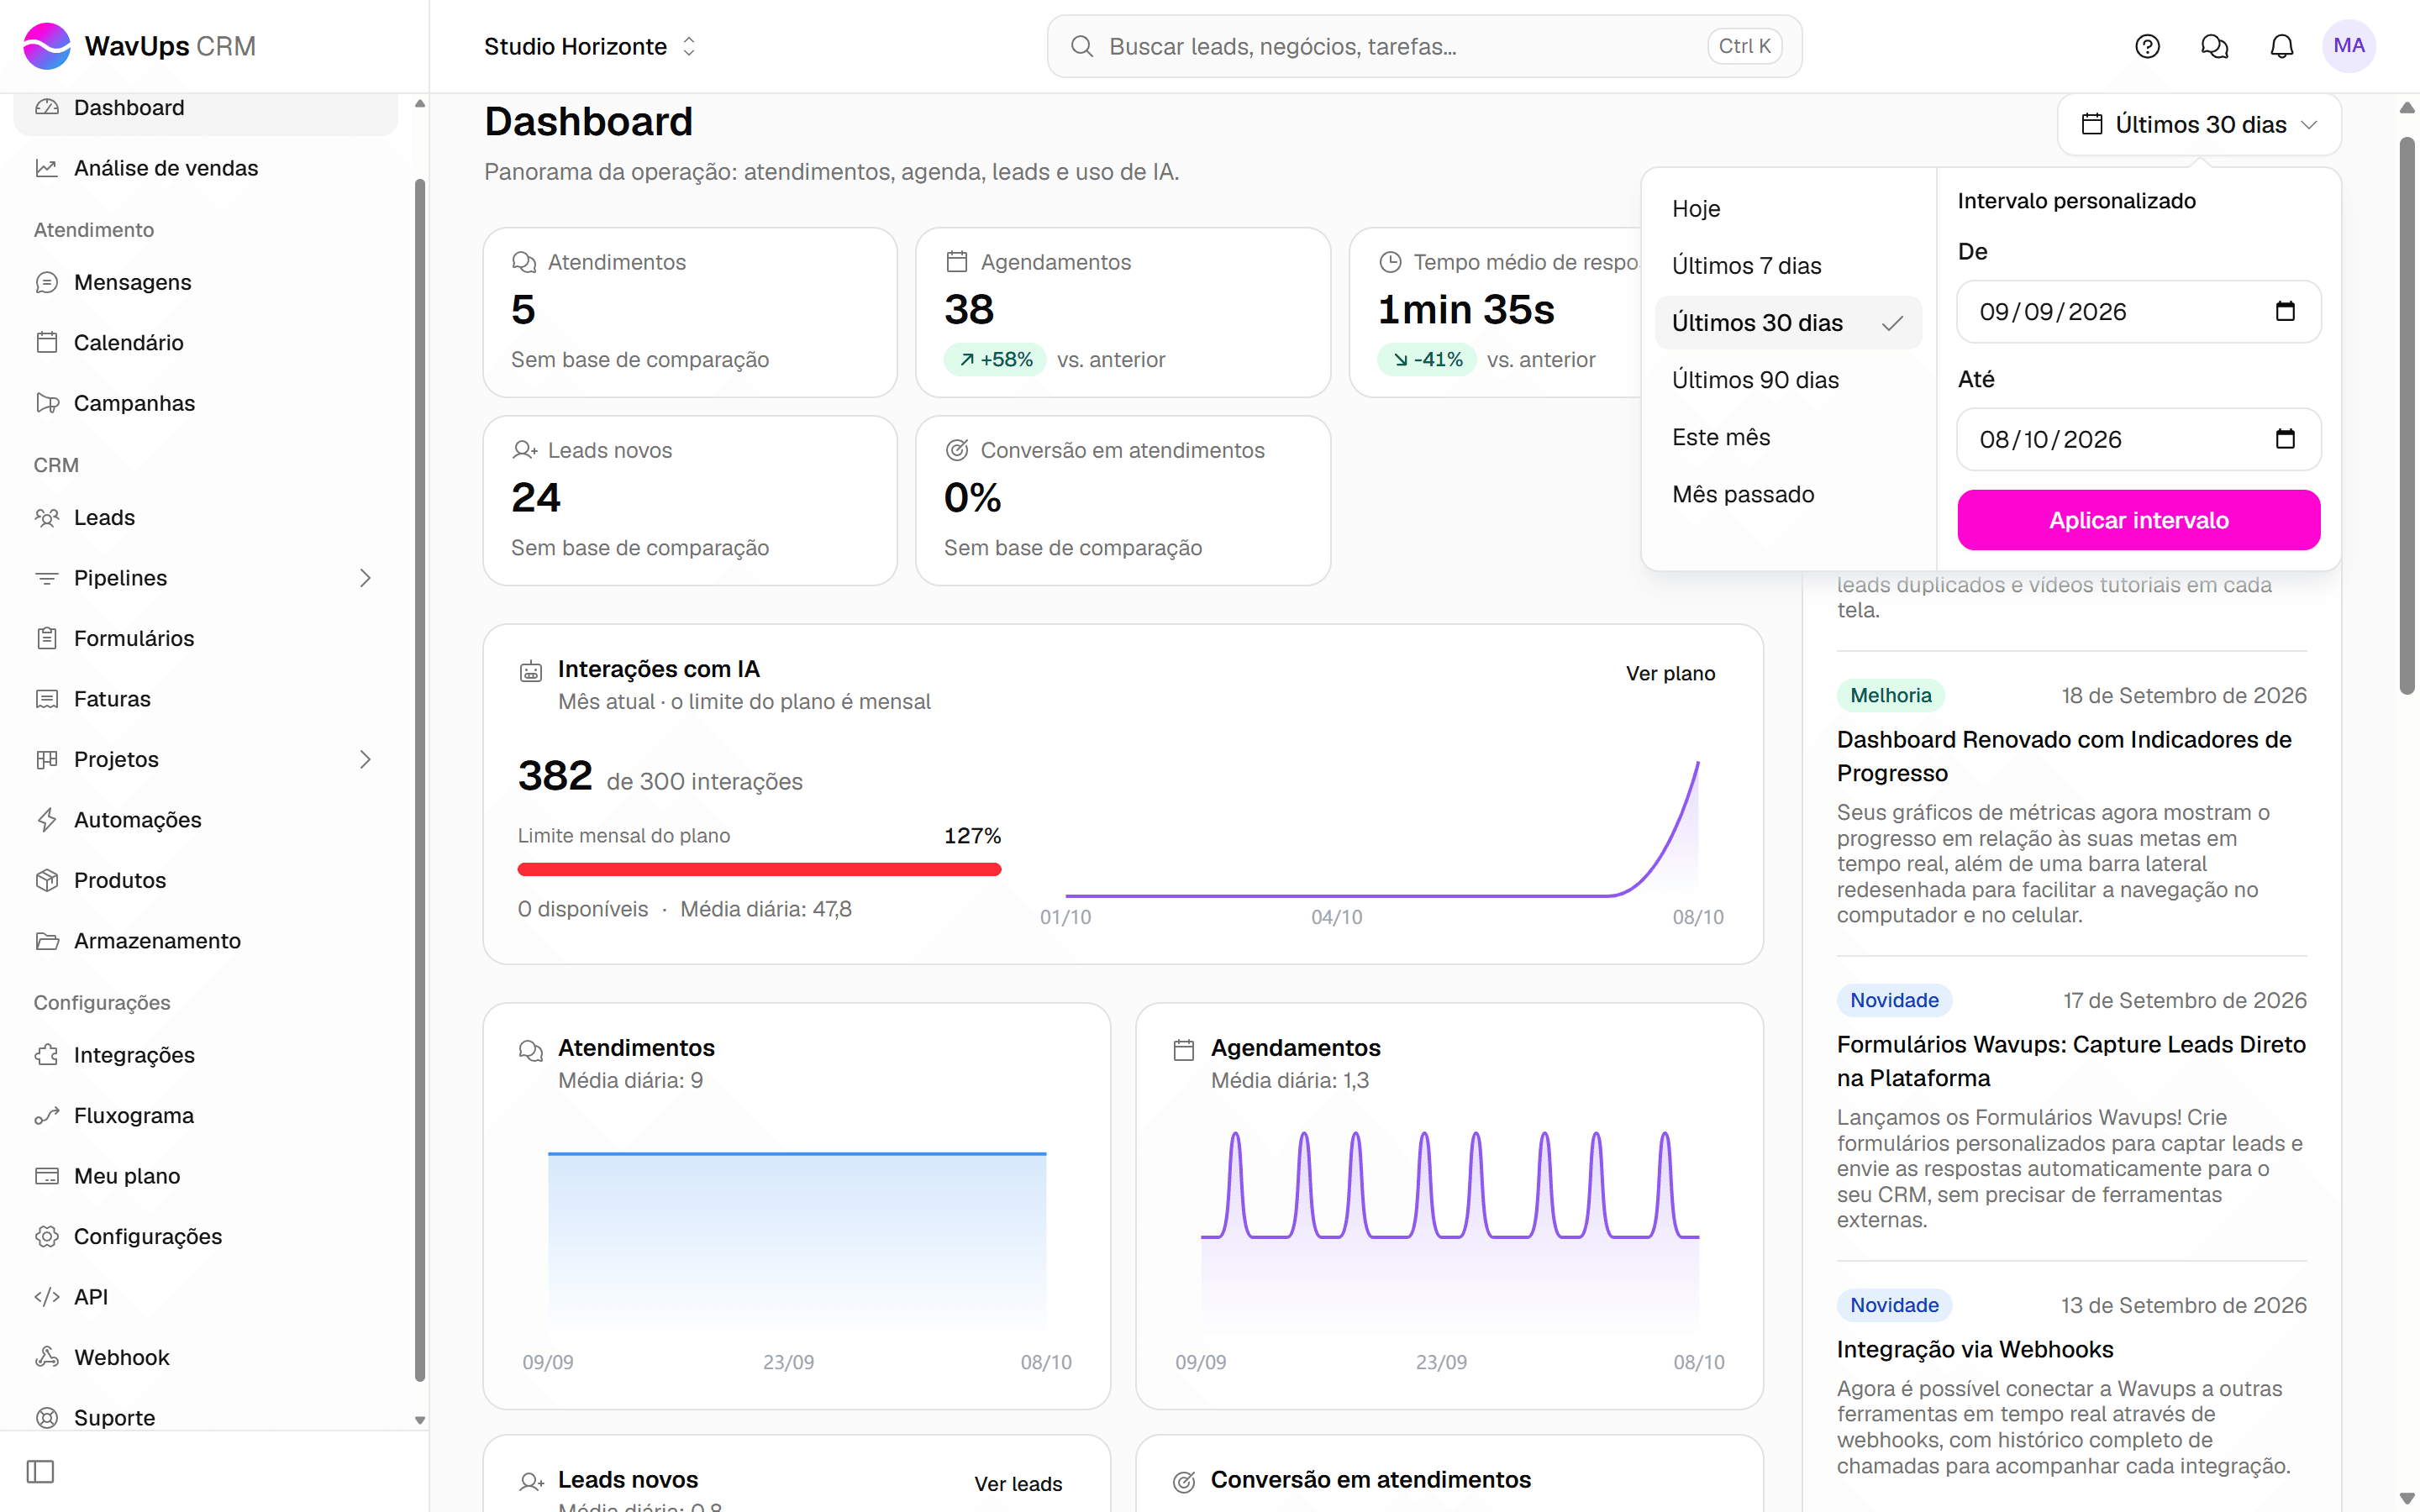Open calendar picker in Até date field
The height and width of the screenshot is (1512, 2420).
tap(2285, 439)
